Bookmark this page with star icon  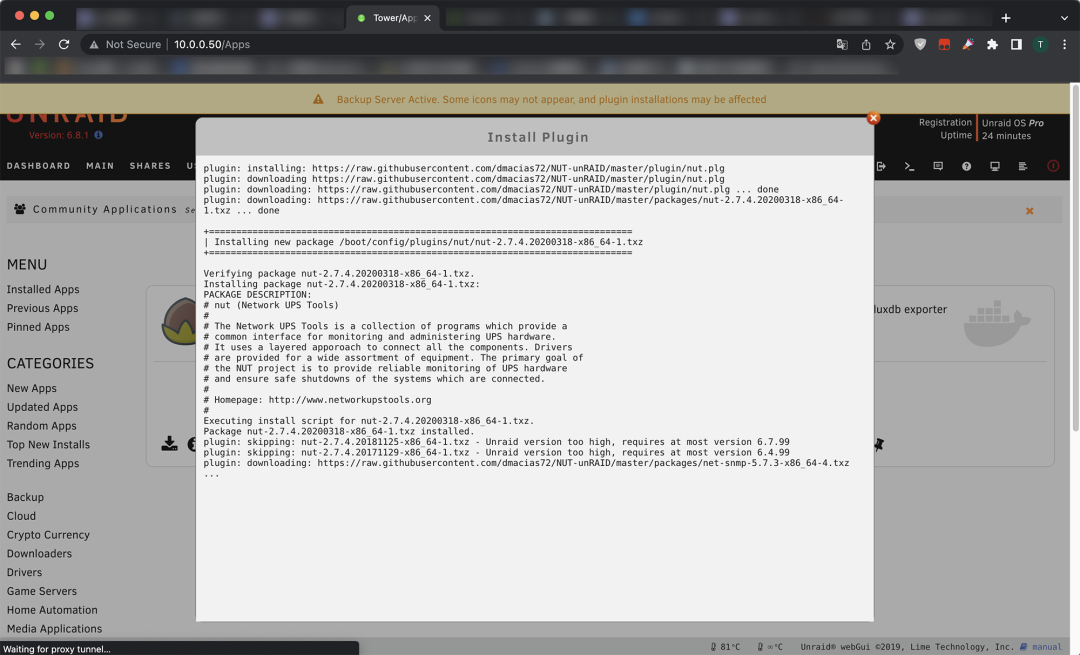pyautogui.click(x=890, y=45)
